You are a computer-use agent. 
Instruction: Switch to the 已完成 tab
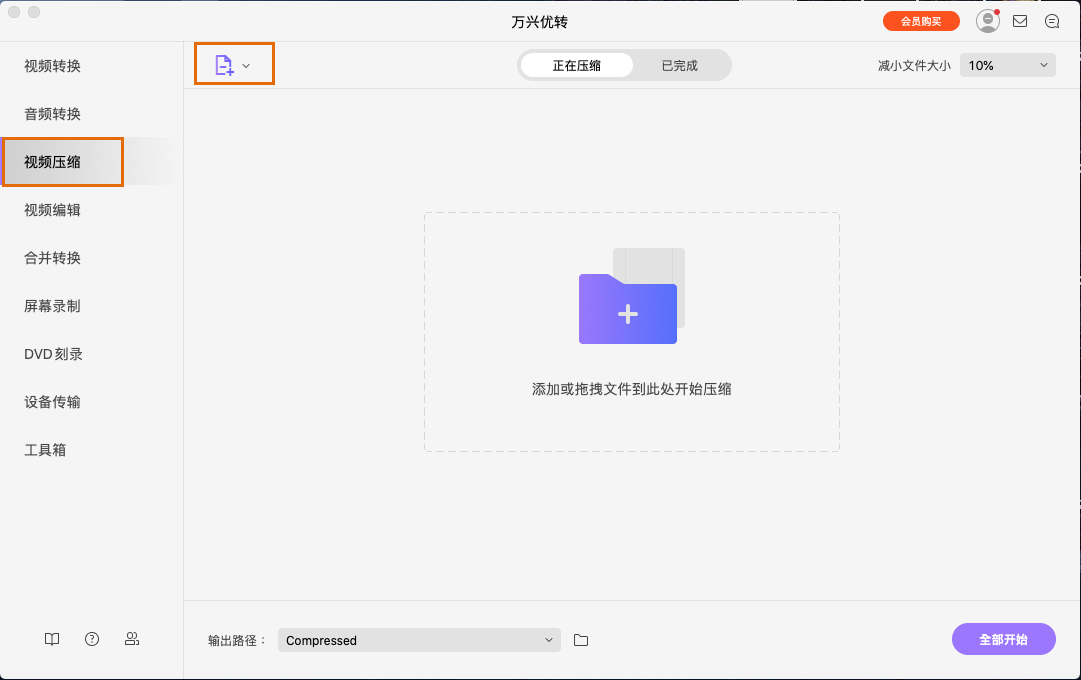679,64
